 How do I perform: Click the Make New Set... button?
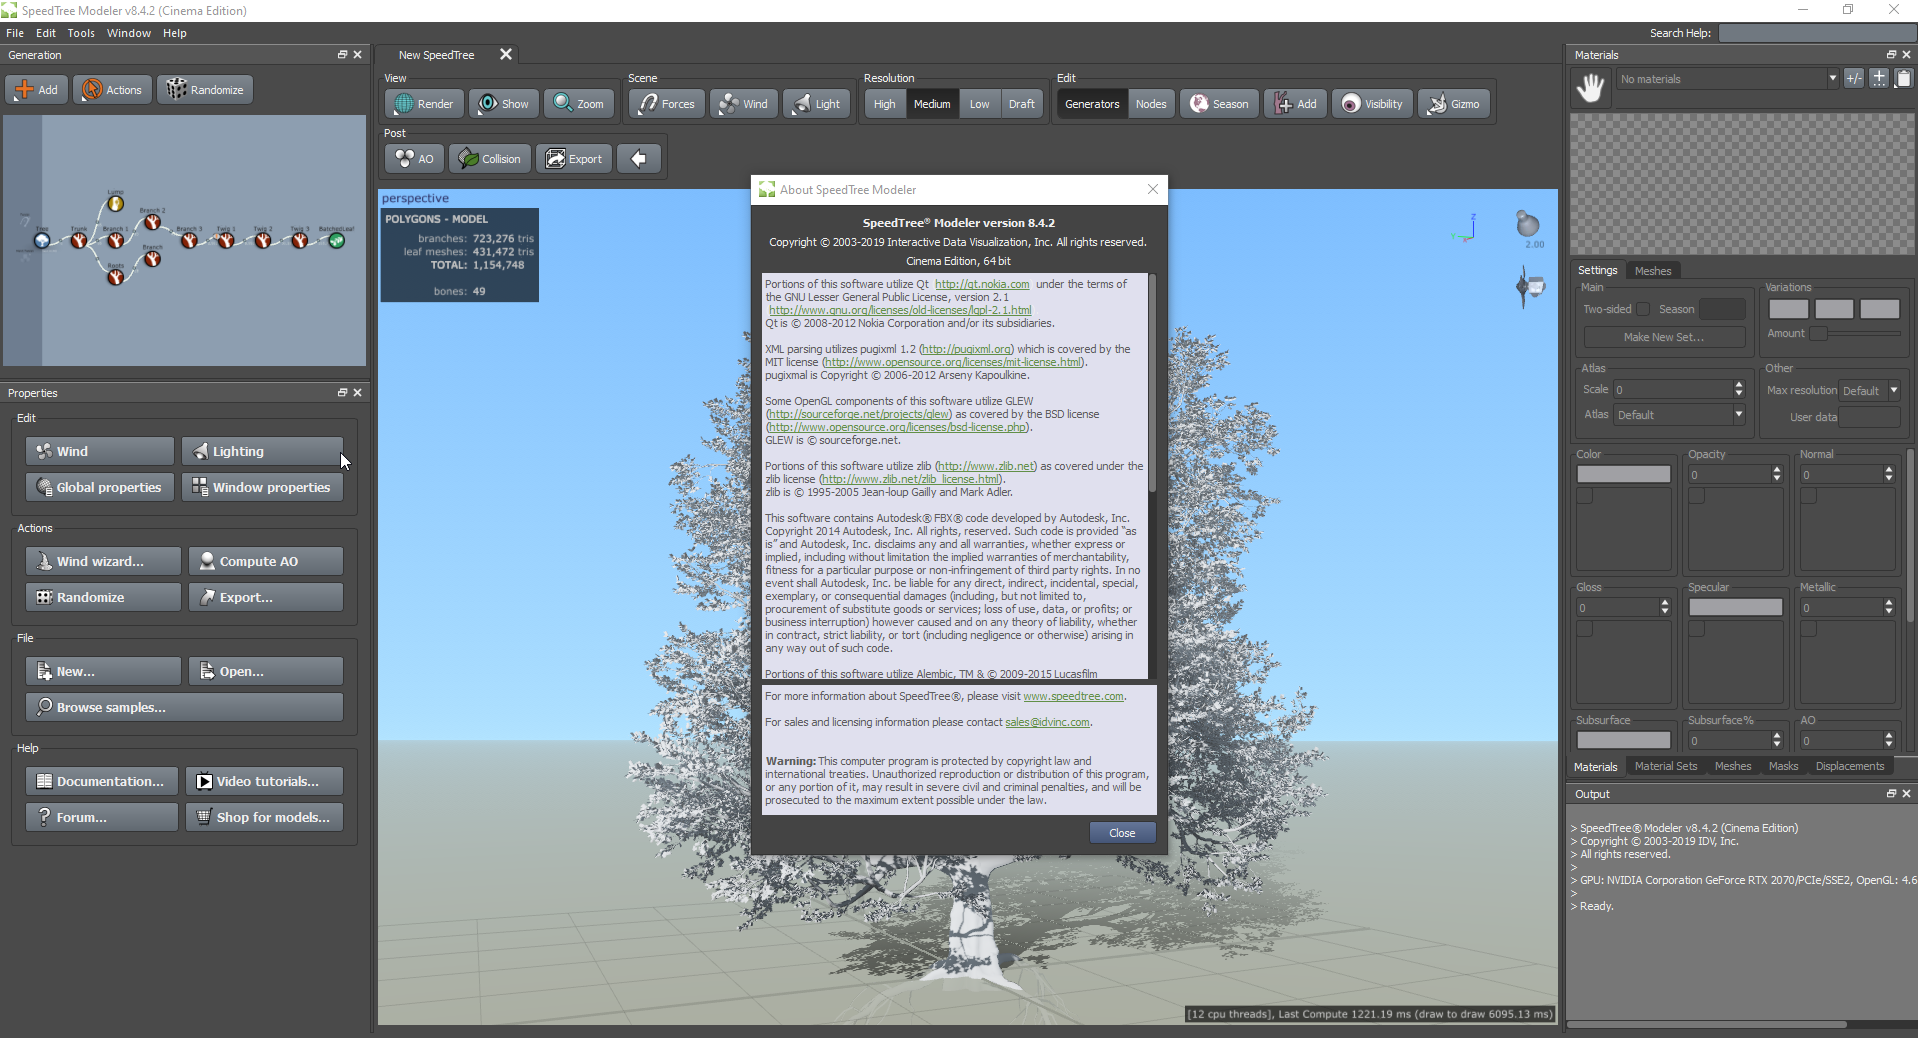tap(1664, 337)
